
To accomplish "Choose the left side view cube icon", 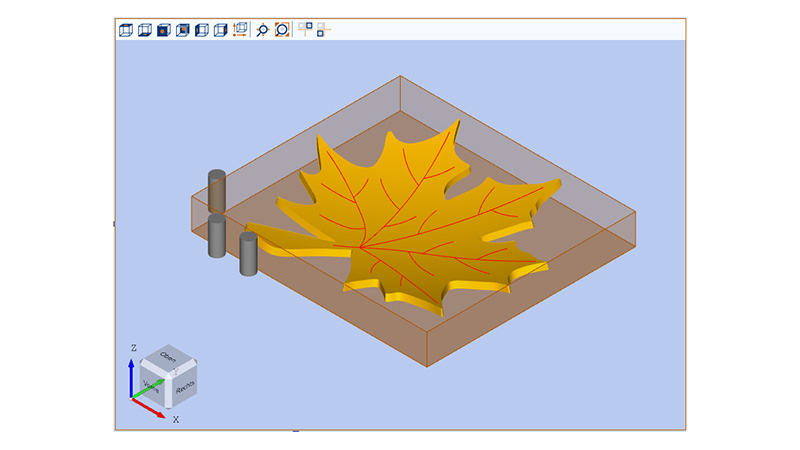I will [202, 30].
